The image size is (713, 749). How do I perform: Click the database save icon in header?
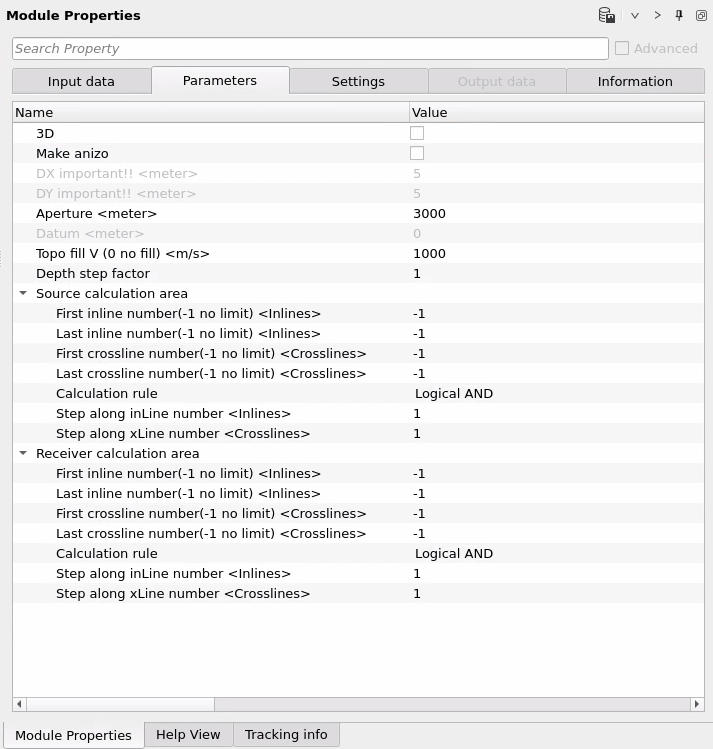pos(607,15)
